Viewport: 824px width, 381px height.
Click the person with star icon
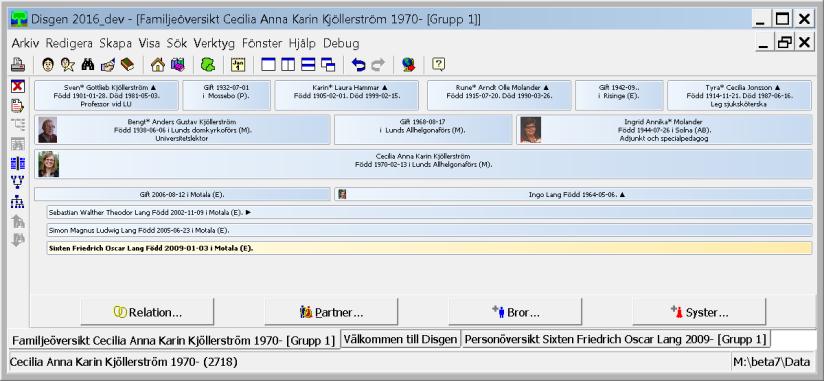pos(67,65)
